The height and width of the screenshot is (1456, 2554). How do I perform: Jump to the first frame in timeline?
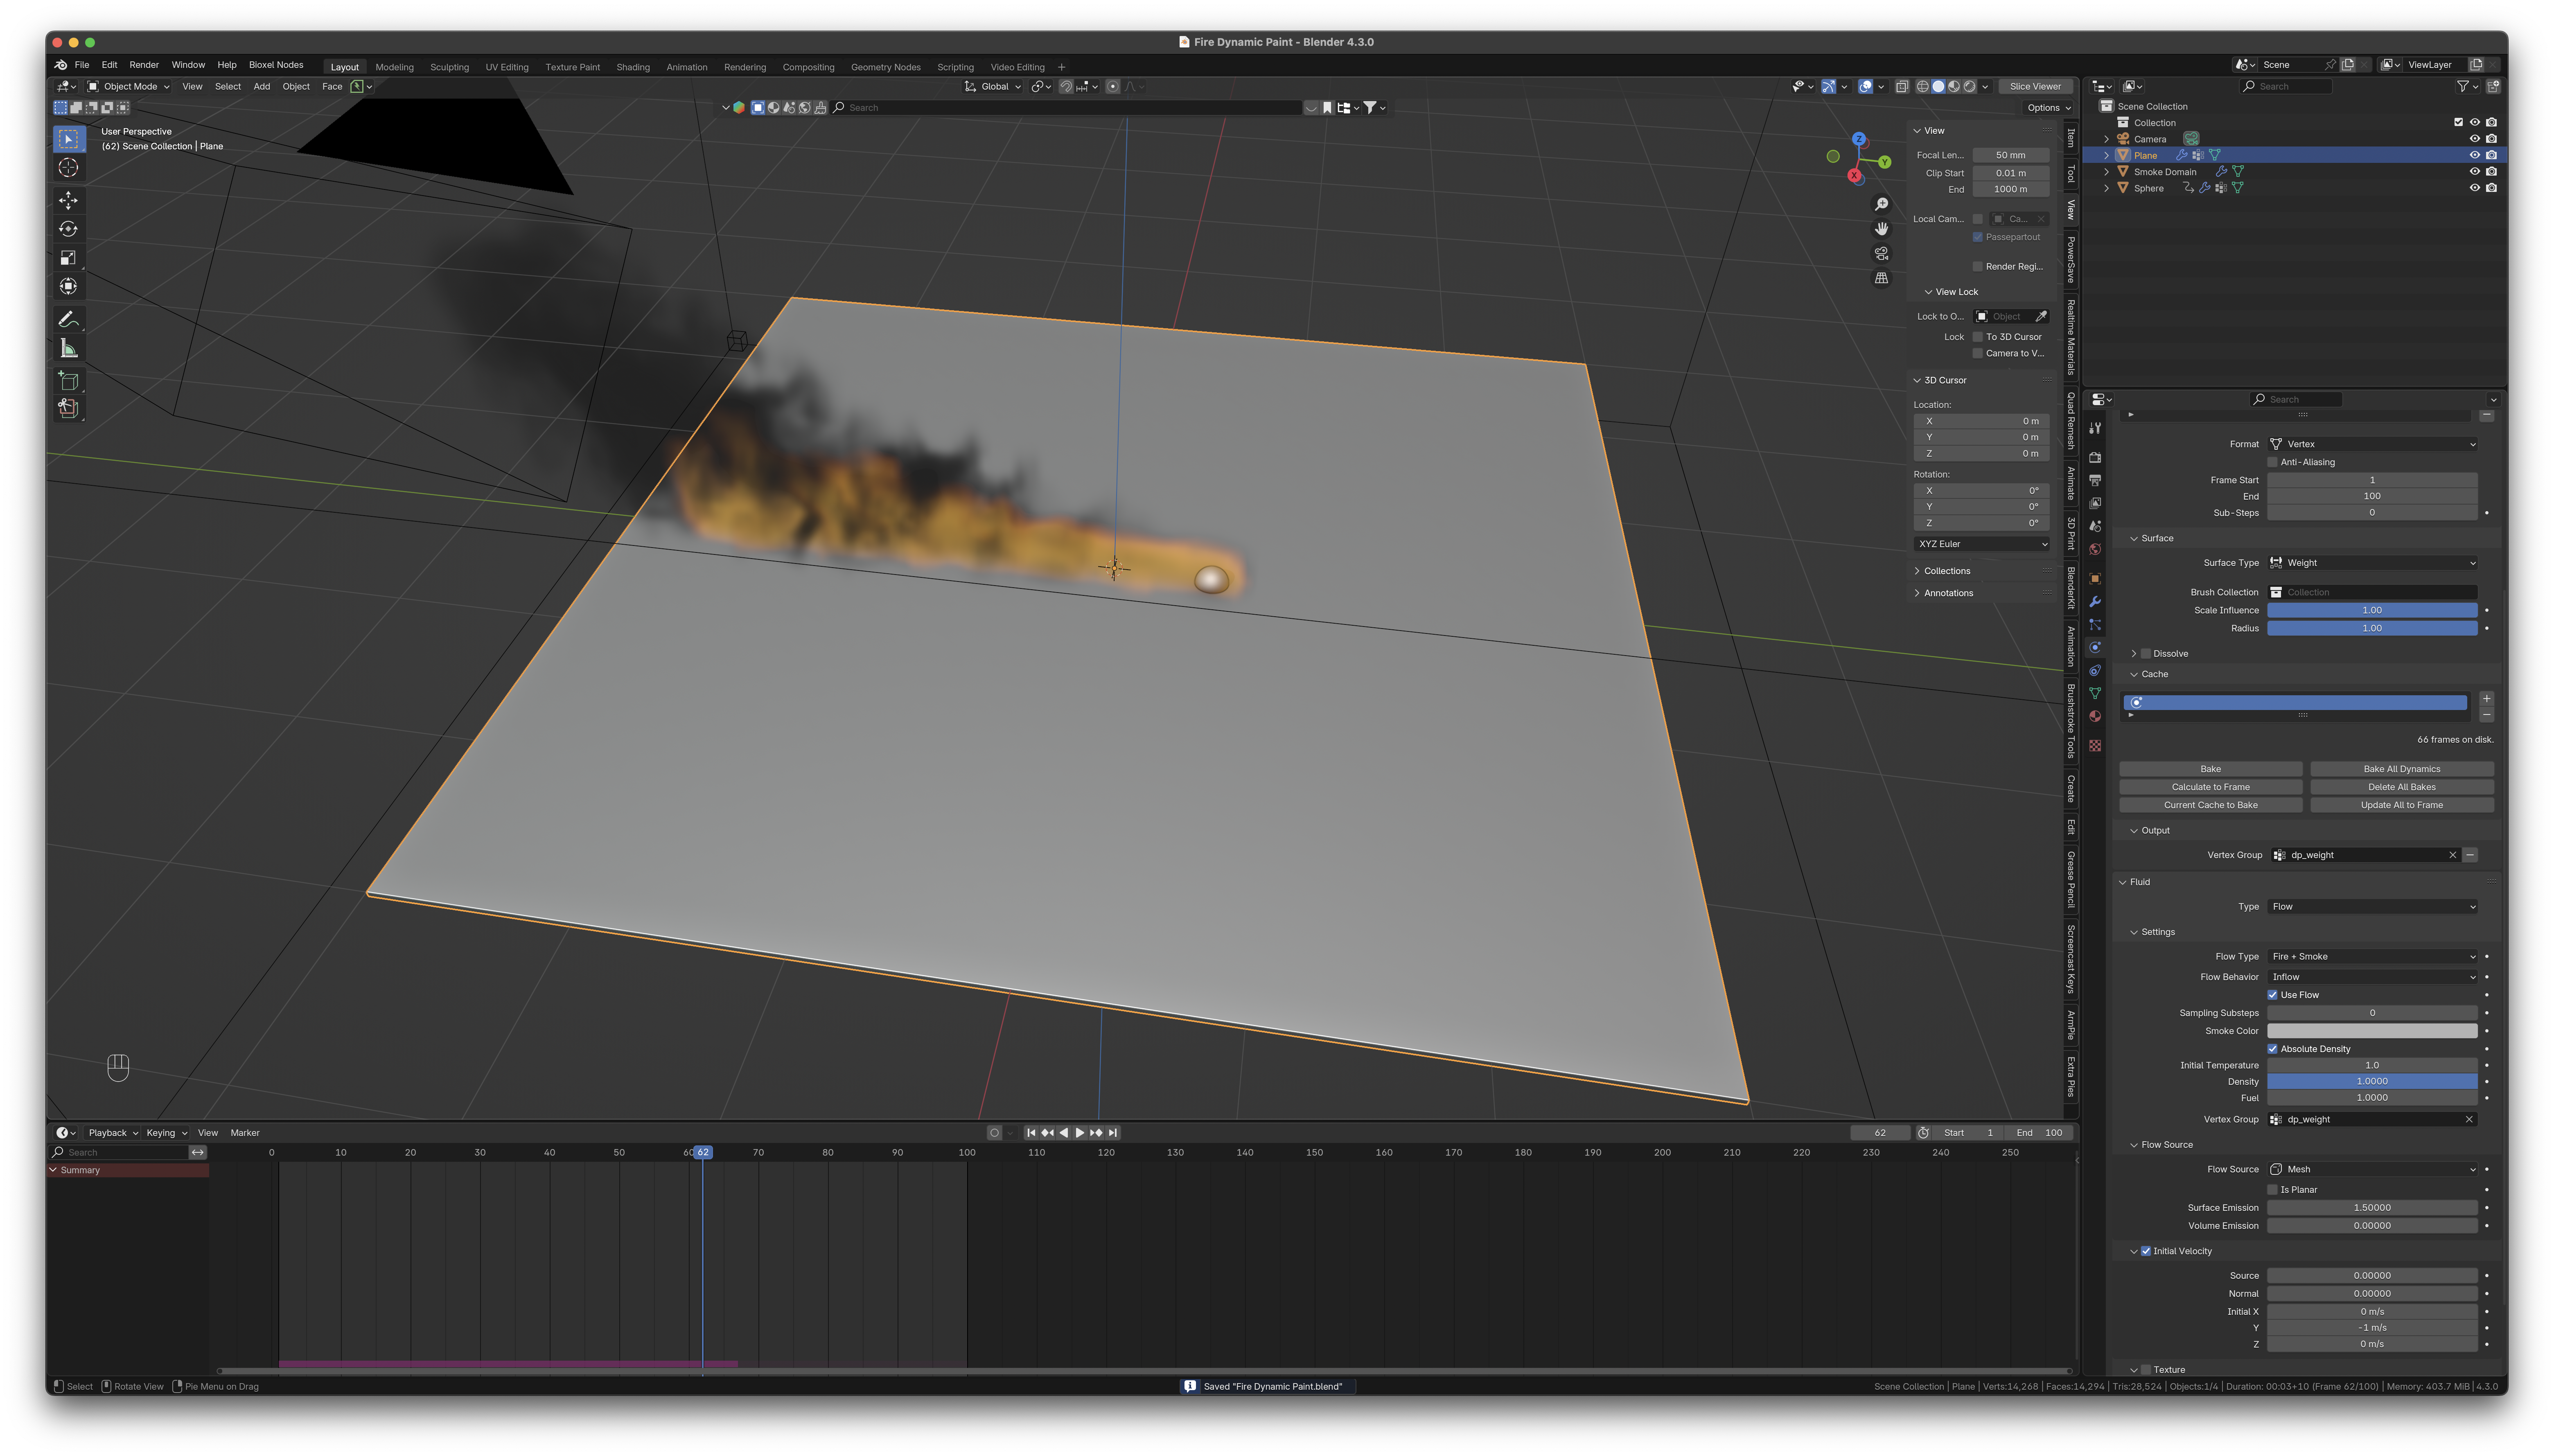(x=1031, y=1133)
